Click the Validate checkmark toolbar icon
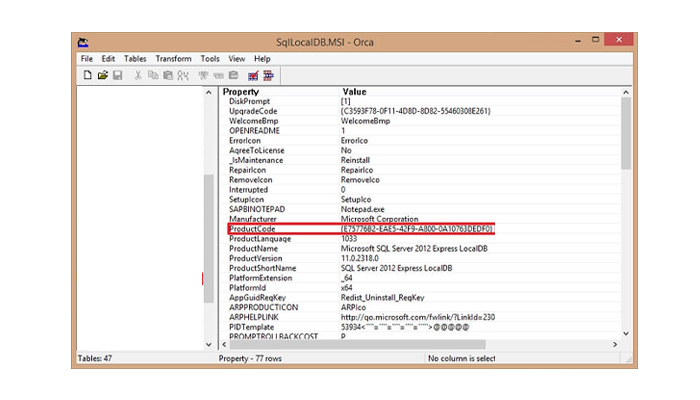Image resolution: width=700 pixels, height=400 pixels. point(253,75)
